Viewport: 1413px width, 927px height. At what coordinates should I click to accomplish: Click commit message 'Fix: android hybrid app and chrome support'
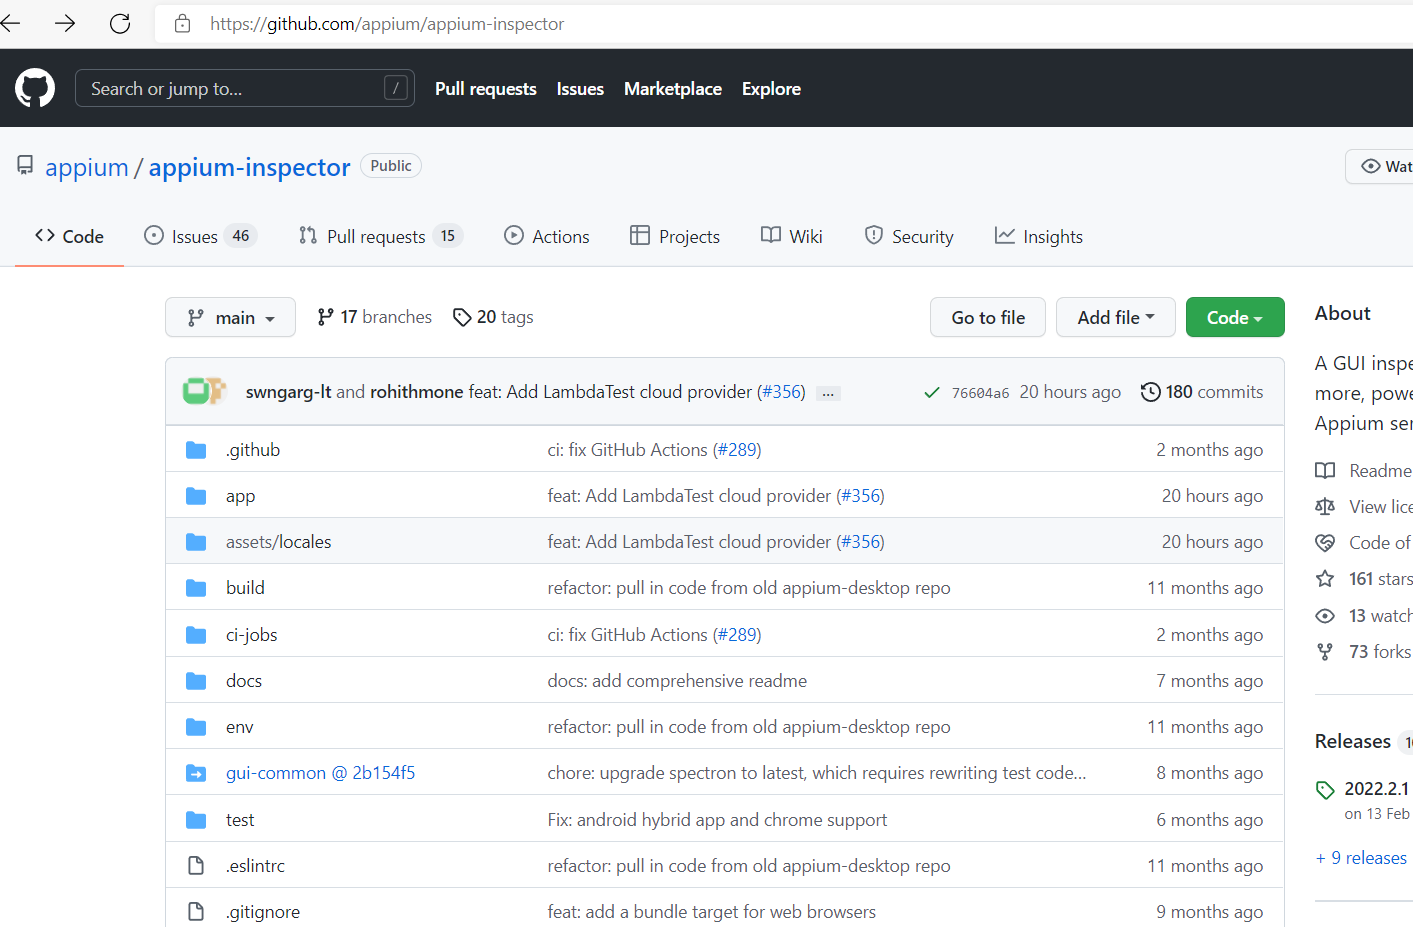717,820
